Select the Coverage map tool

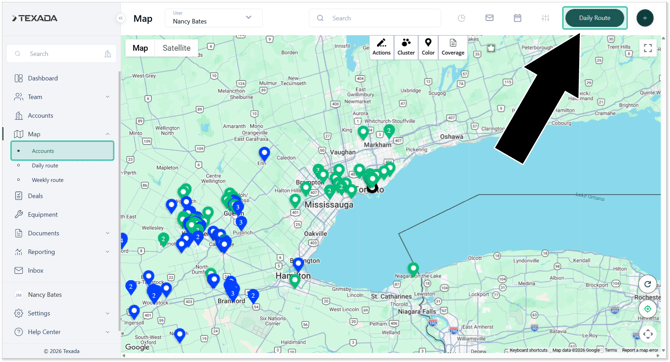click(453, 47)
